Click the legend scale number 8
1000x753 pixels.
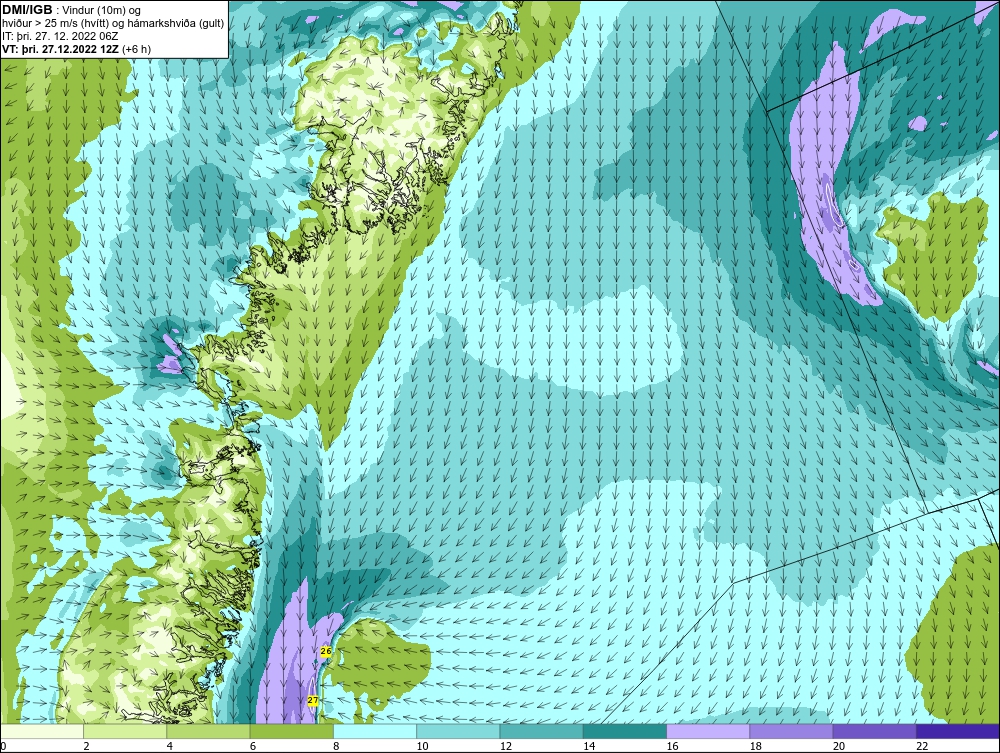coord(336,747)
